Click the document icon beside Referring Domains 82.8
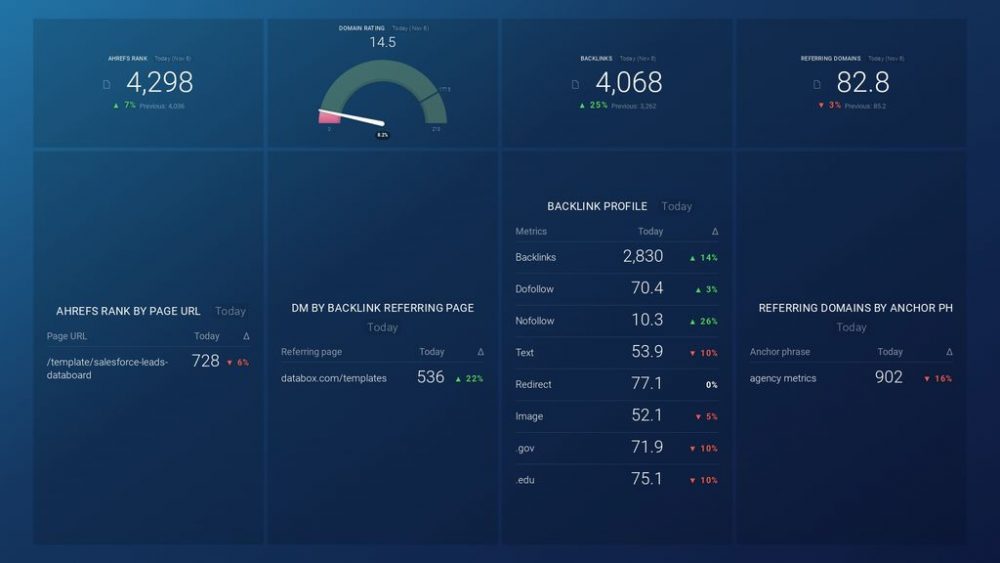Viewport: 1000px width, 563px height. tap(818, 85)
